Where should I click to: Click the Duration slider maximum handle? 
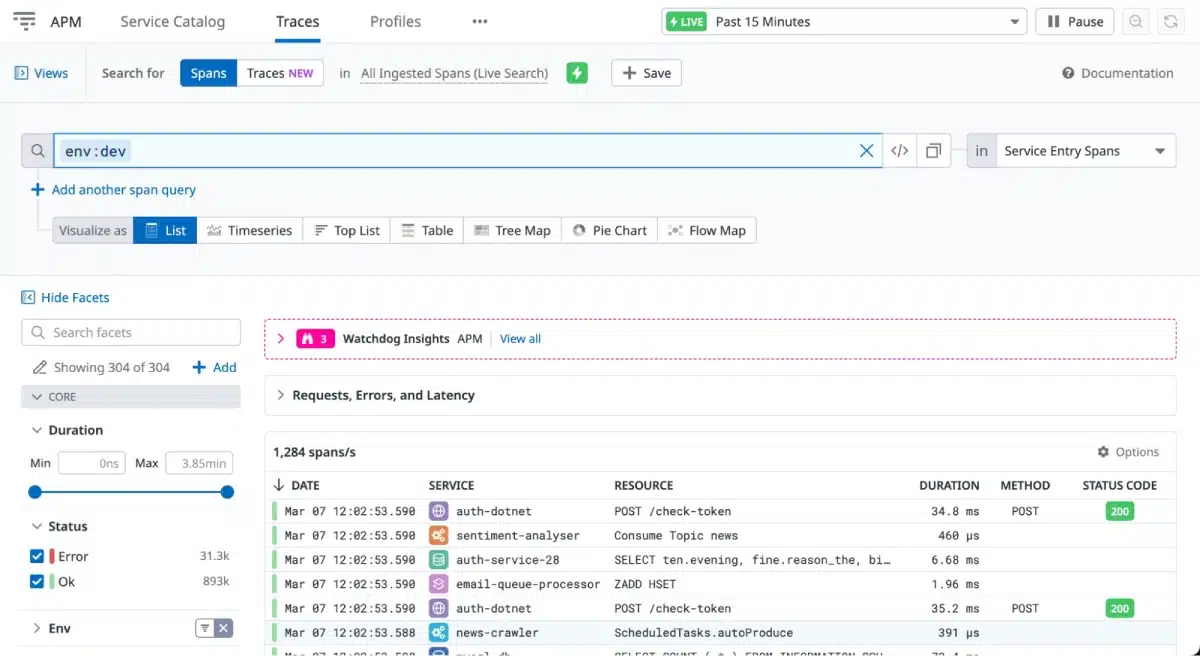(x=227, y=492)
